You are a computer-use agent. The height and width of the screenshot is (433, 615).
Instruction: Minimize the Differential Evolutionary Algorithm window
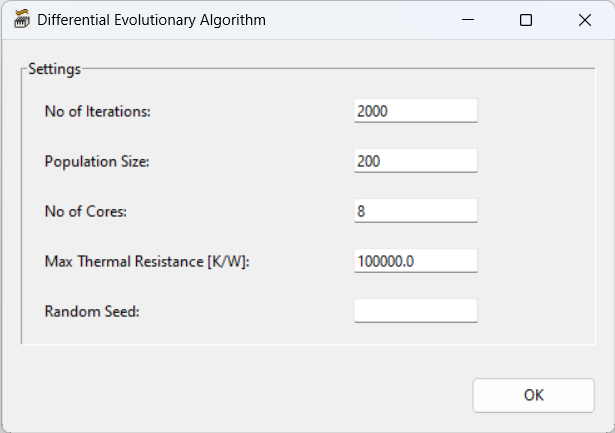pyautogui.click(x=468, y=20)
